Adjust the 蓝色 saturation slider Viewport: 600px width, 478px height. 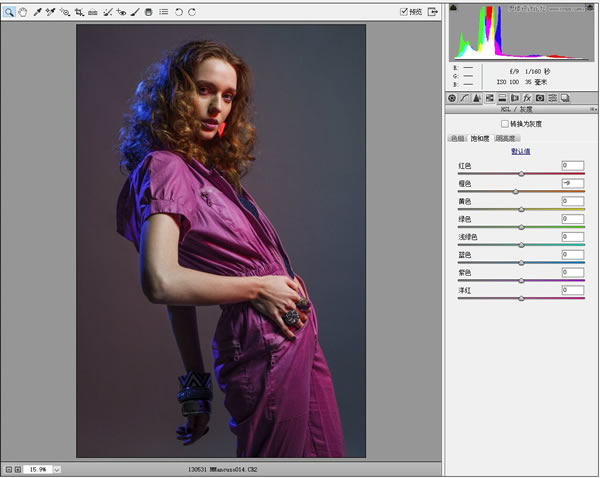click(521, 263)
